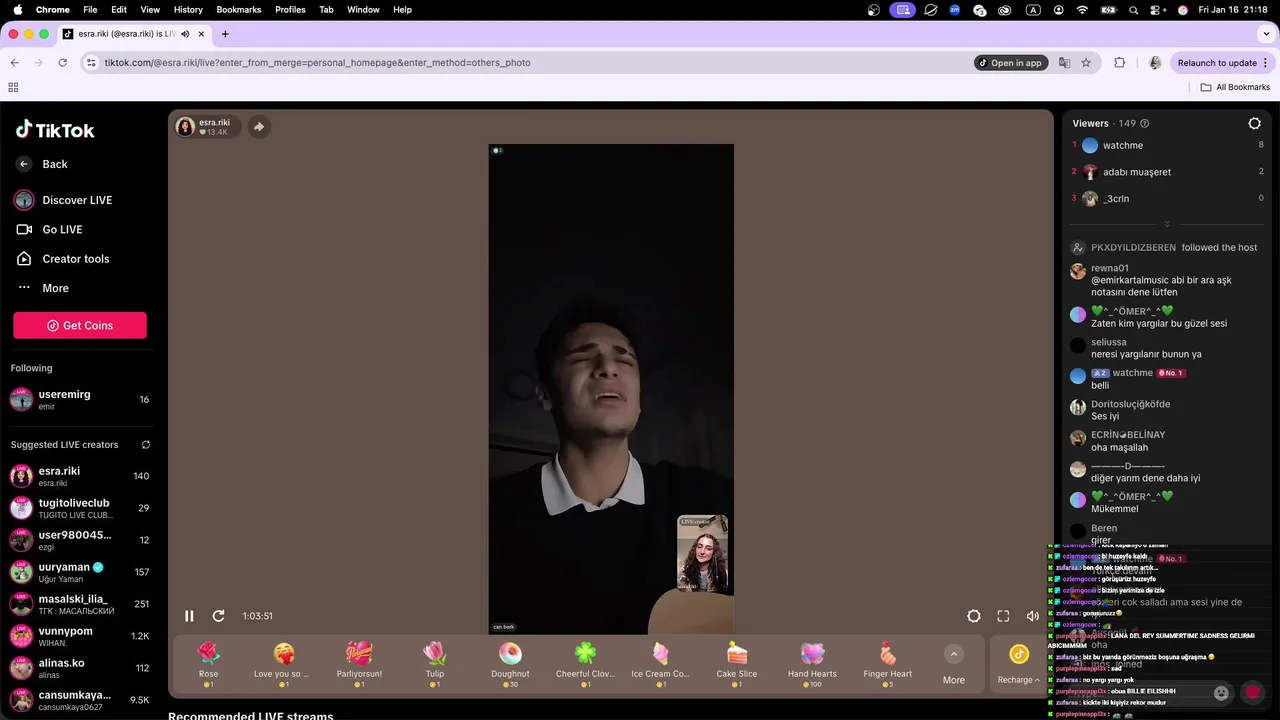Open the emoji picker in chat
The height and width of the screenshot is (720, 1280).
(x=1221, y=692)
